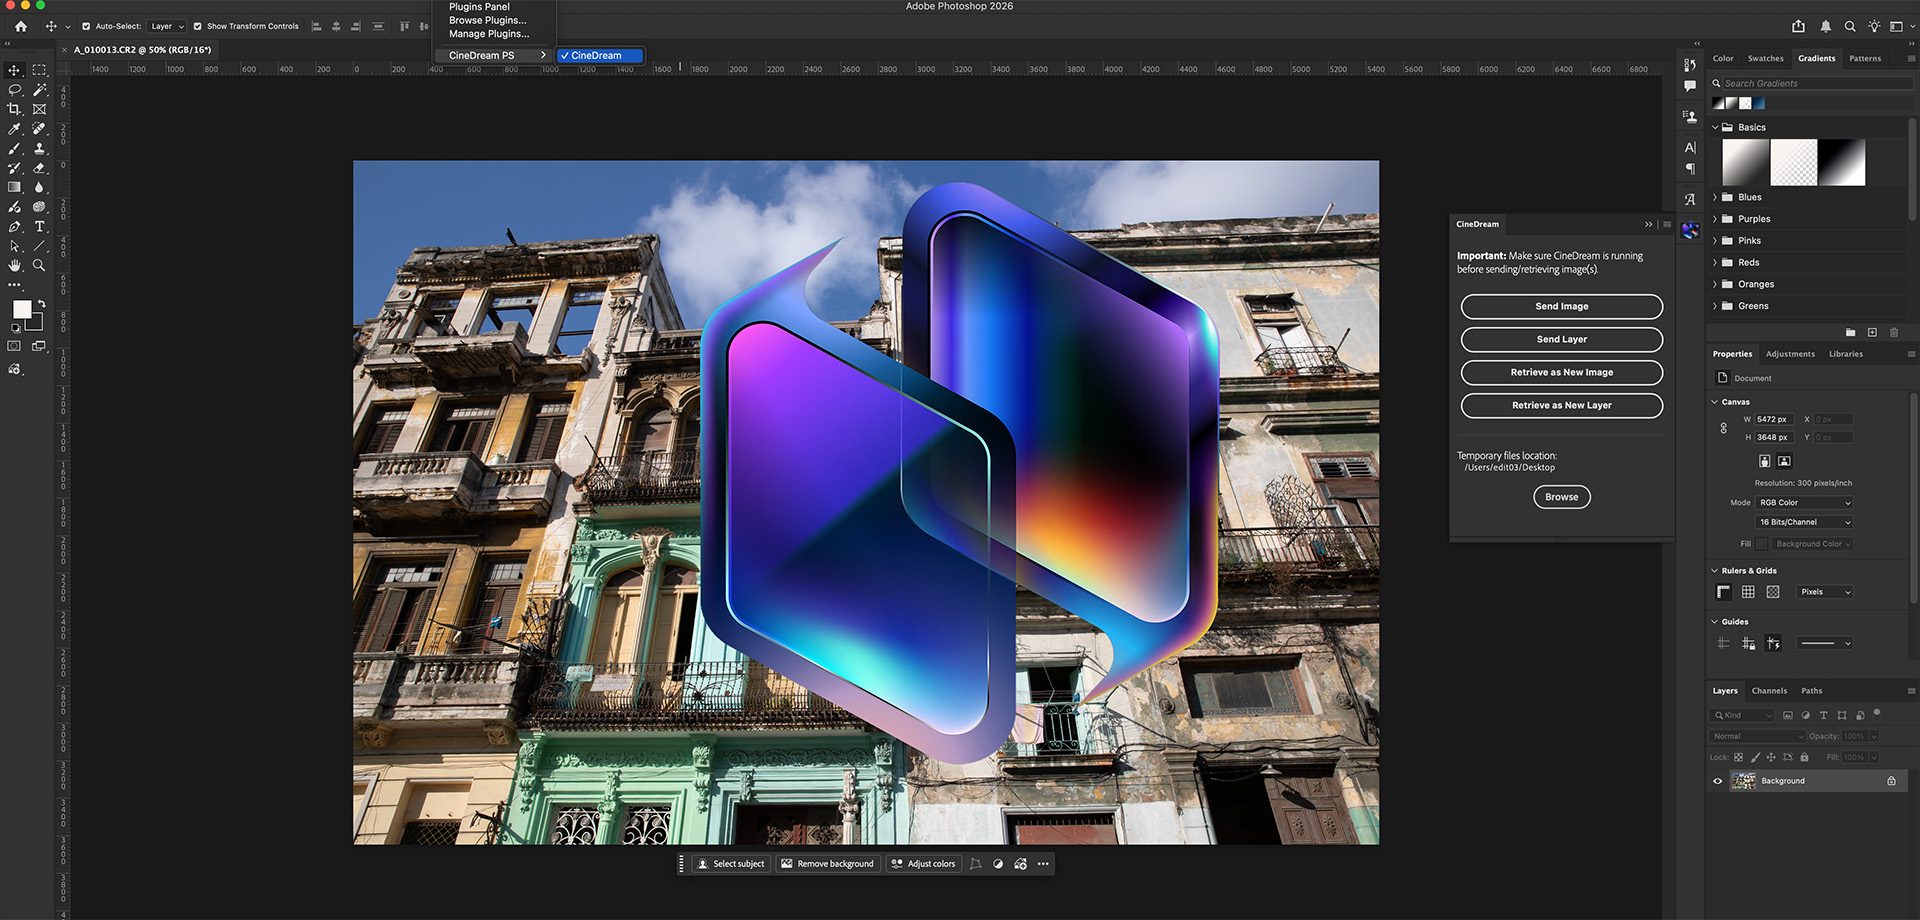Collapse the Canvas section

tap(1715, 402)
